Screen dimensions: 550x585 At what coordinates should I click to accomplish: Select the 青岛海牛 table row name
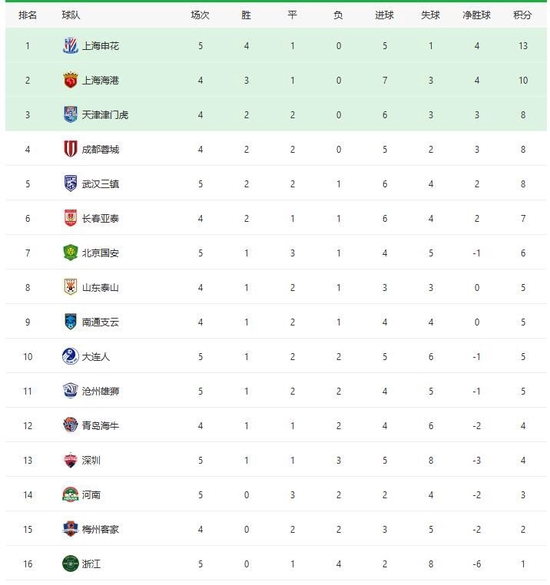tap(100, 425)
